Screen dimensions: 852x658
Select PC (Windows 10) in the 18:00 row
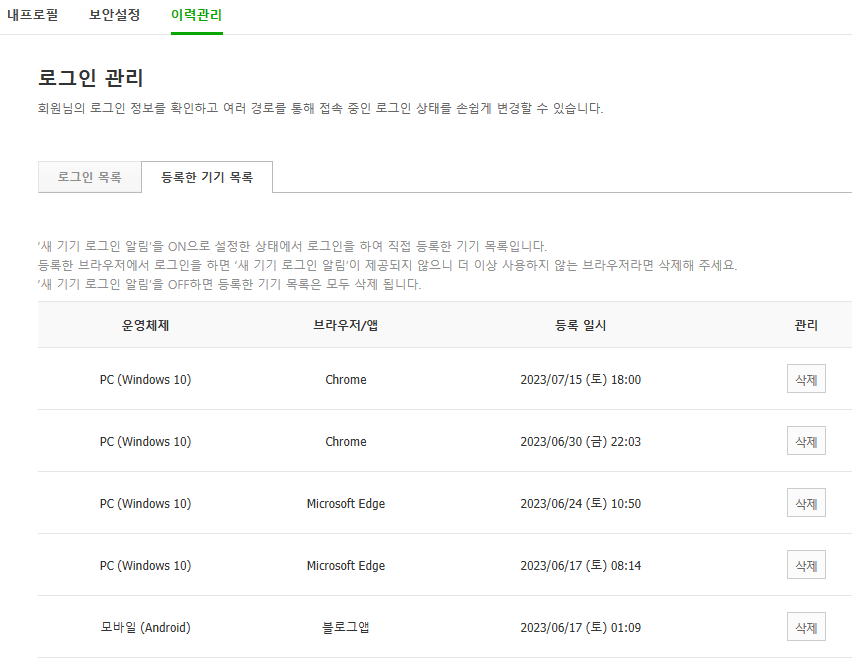(x=146, y=379)
